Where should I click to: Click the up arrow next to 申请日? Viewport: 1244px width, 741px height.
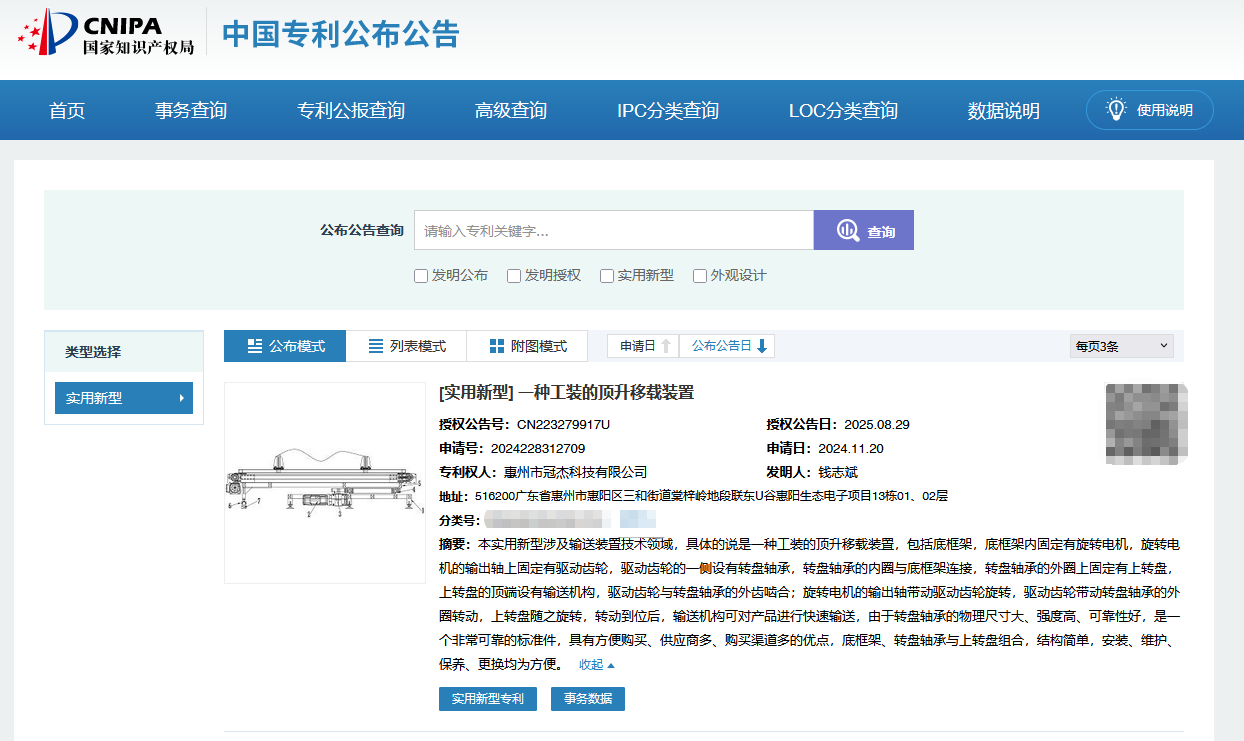click(x=666, y=345)
